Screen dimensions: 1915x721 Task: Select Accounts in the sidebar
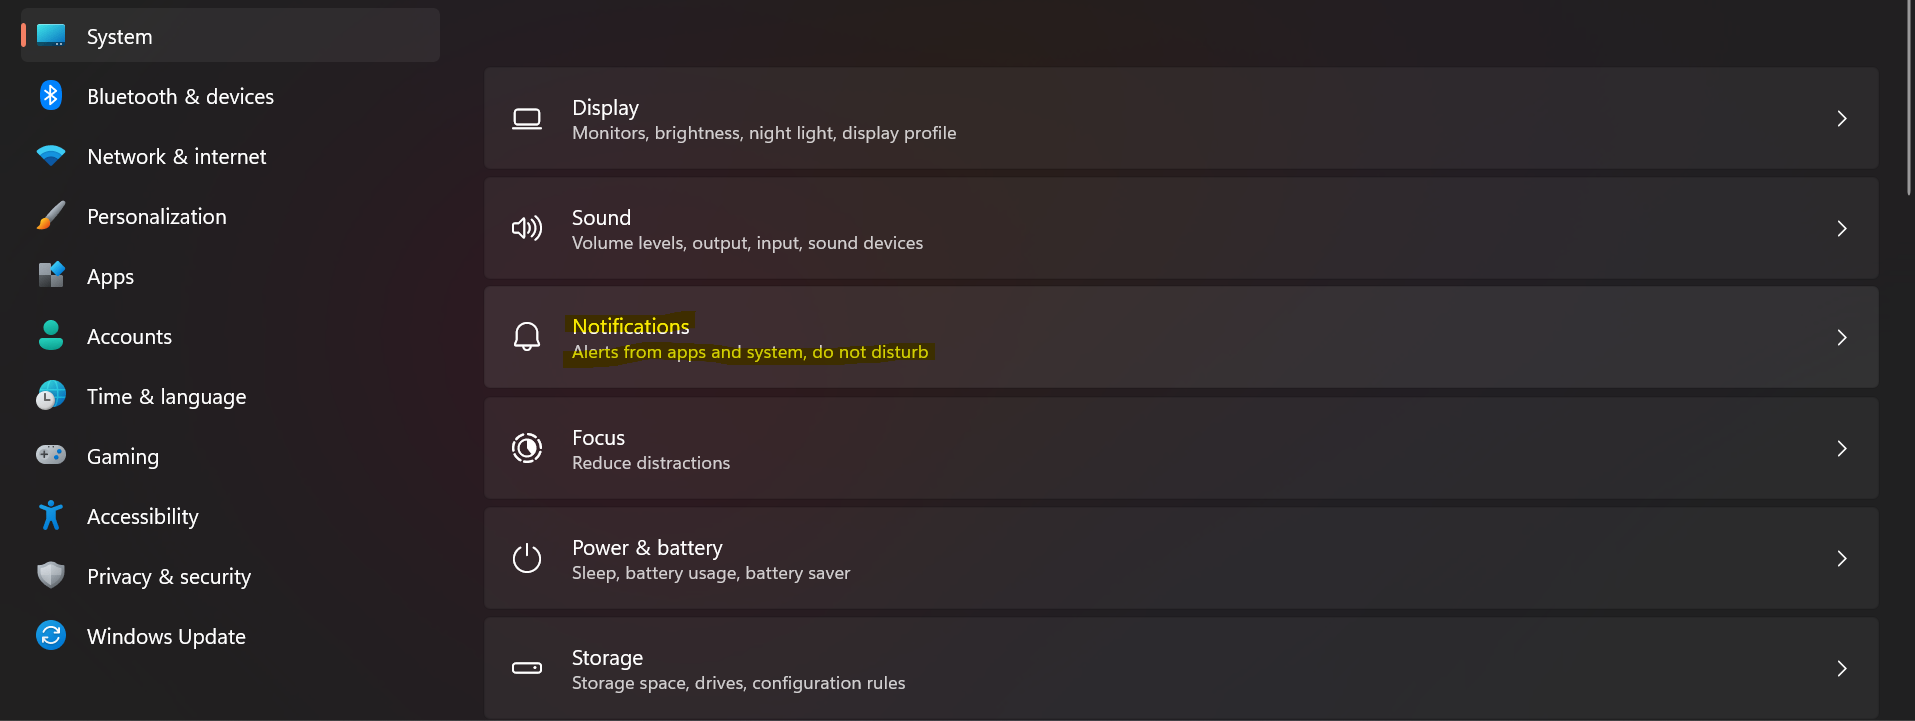(x=129, y=337)
